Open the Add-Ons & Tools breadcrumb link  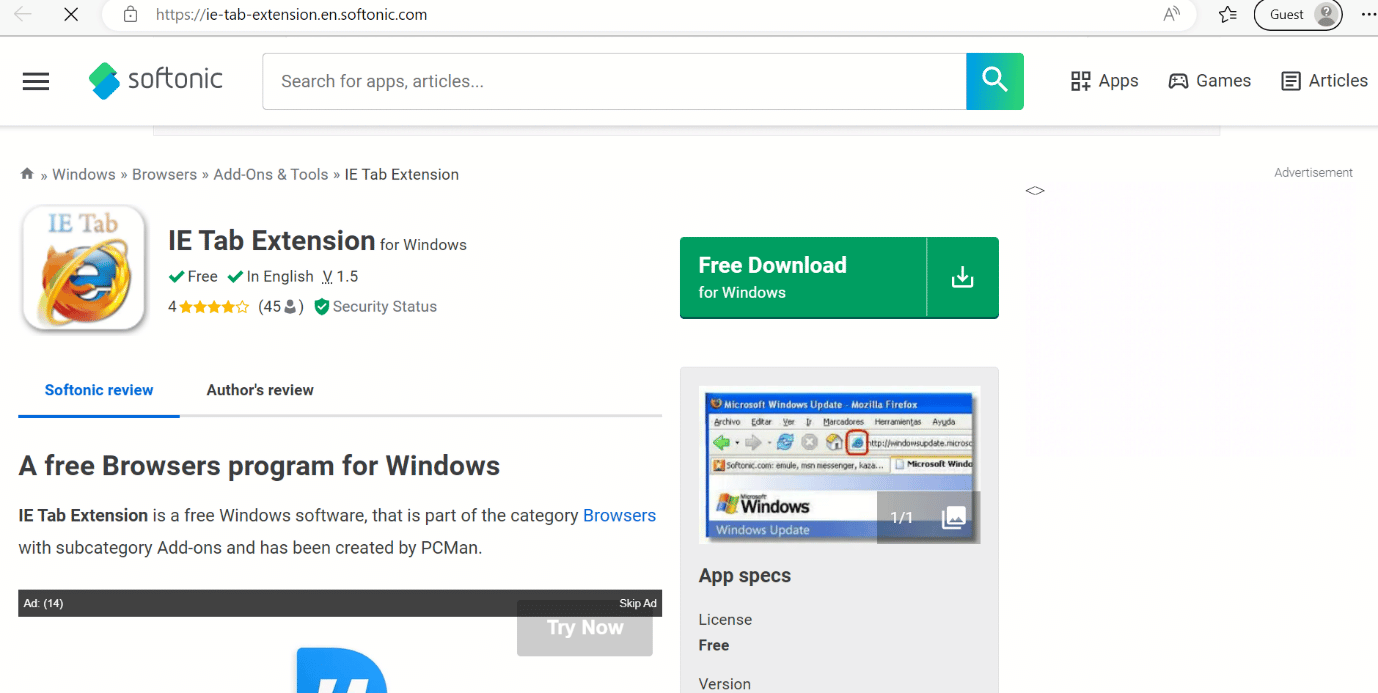click(x=271, y=174)
